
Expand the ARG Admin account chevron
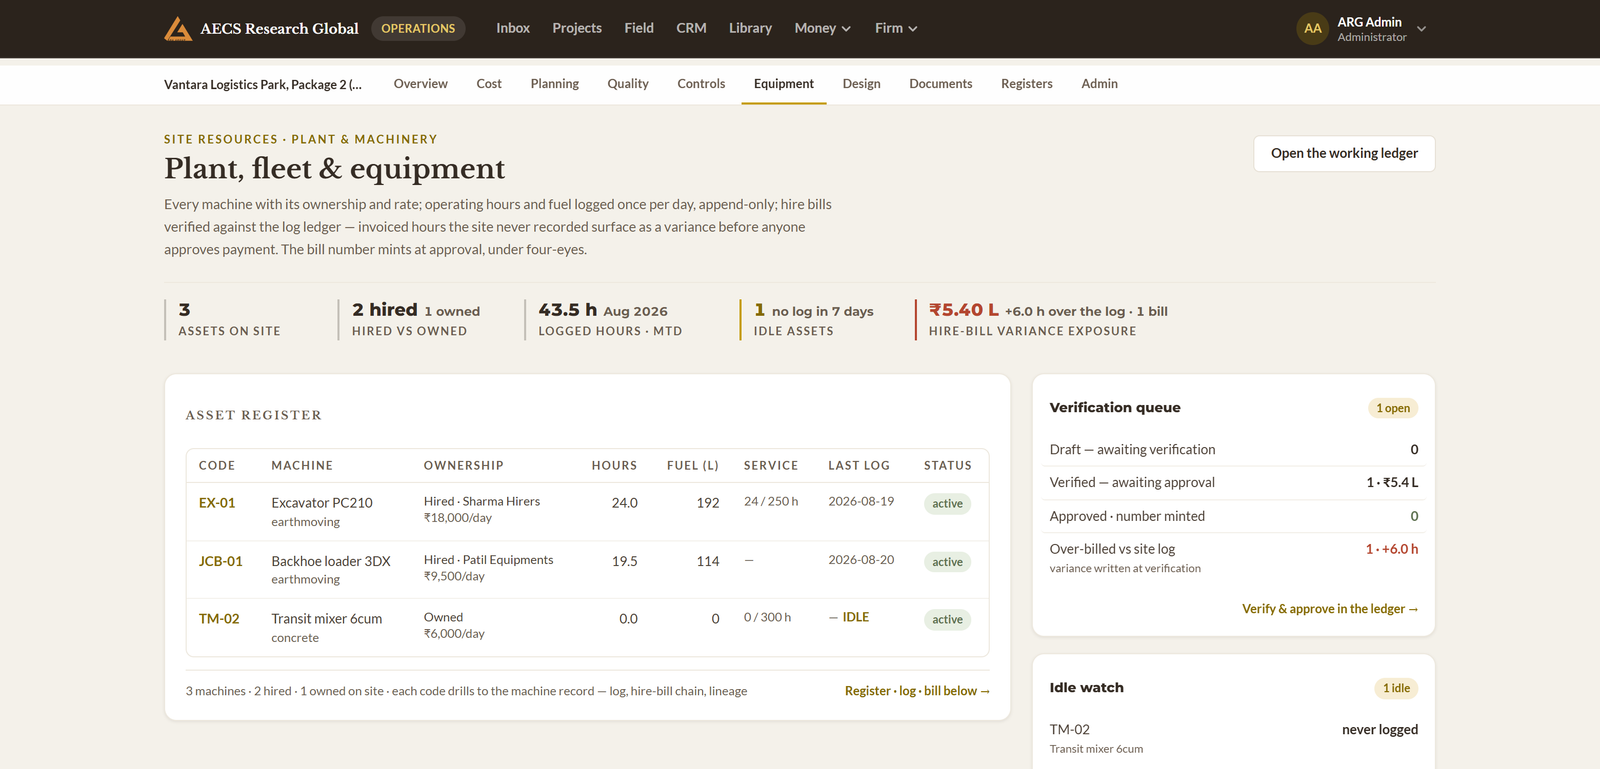coord(1421,29)
